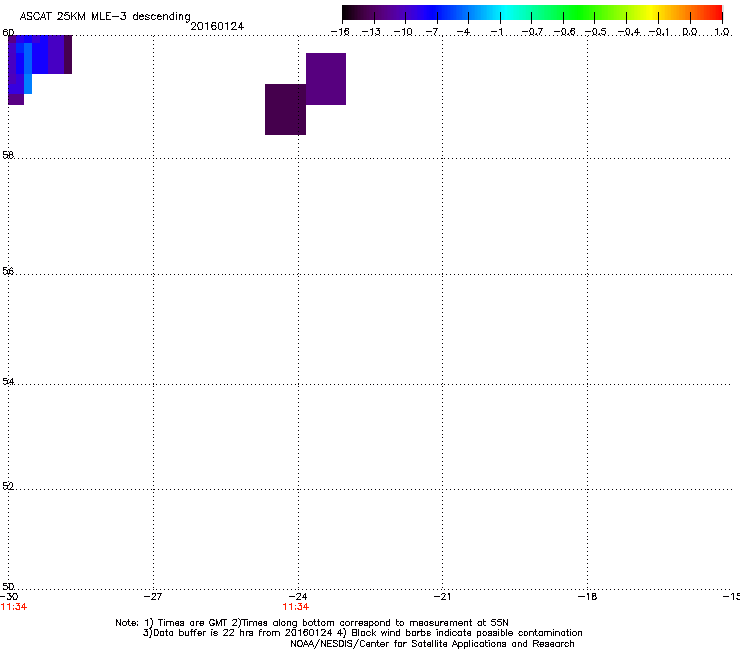Click the -13 label on the color bar
Image resolution: width=740 pixels, height=650 pixels.
click(x=371, y=32)
